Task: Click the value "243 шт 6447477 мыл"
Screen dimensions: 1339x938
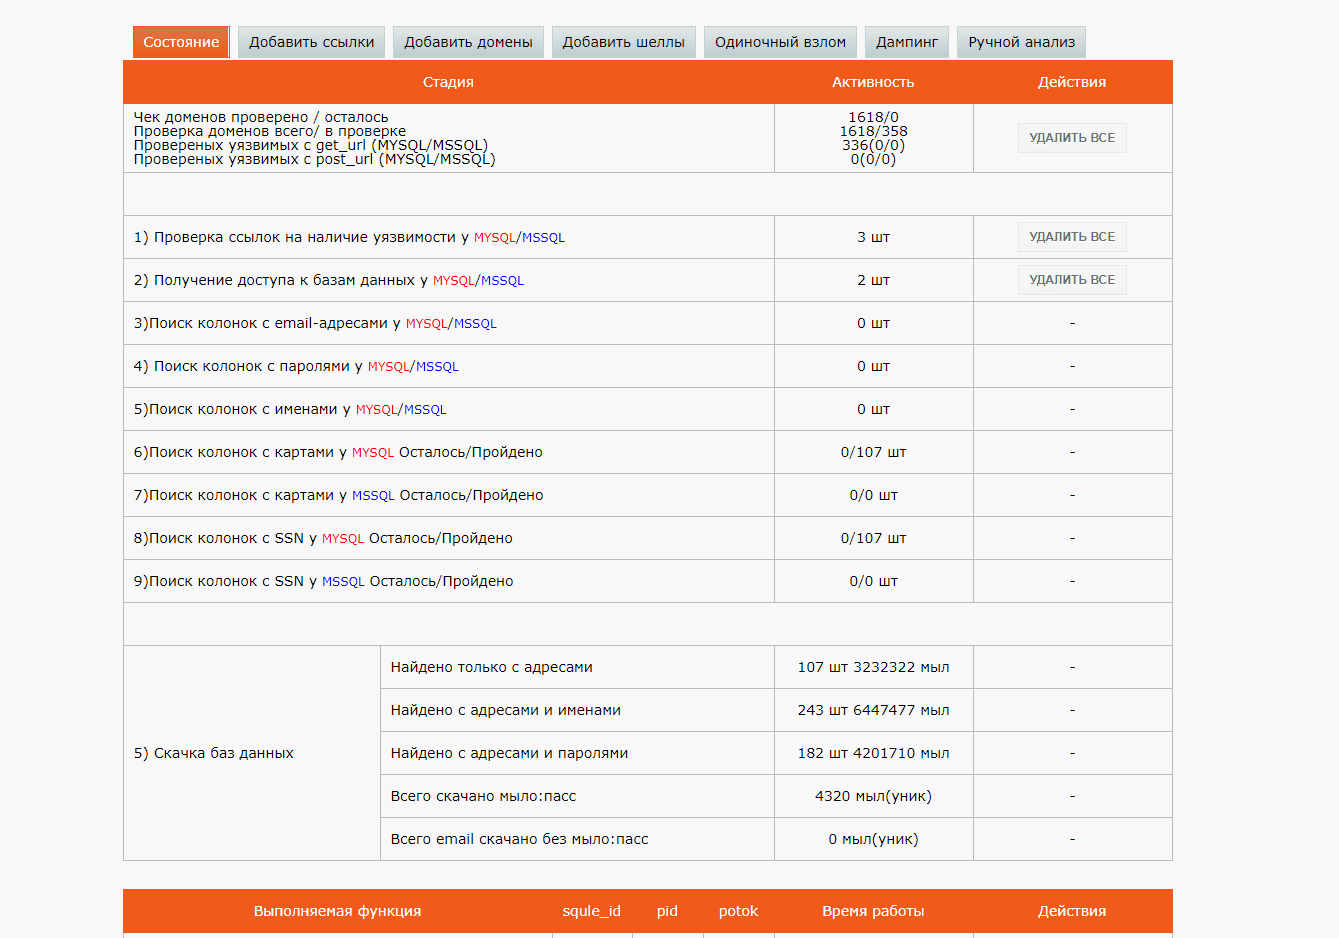Action: [873, 710]
